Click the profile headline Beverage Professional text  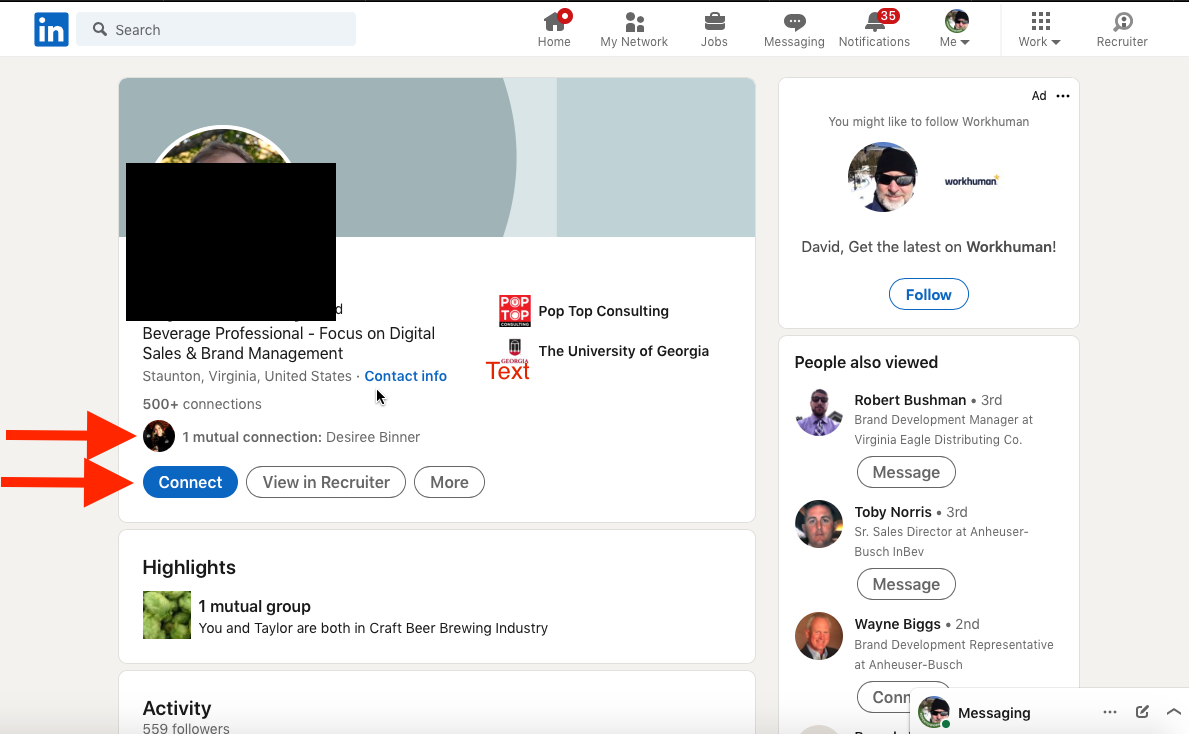click(x=289, y=343)
